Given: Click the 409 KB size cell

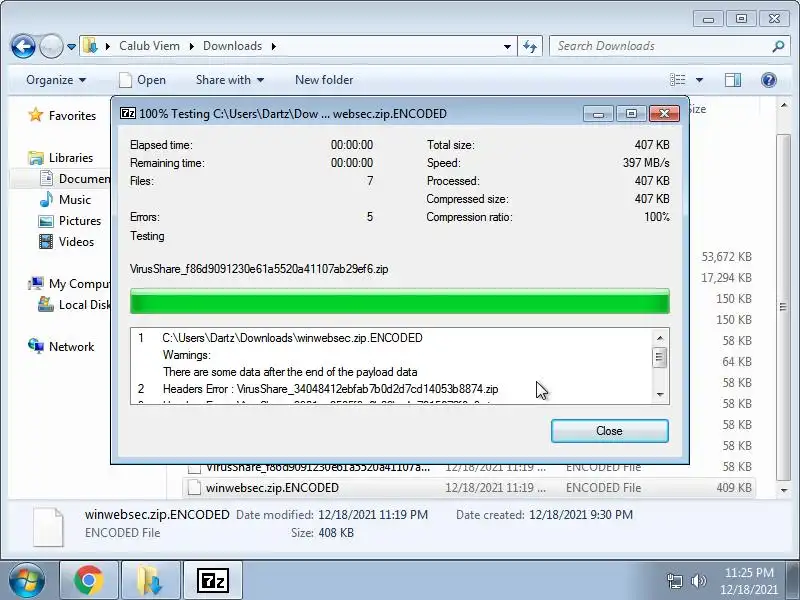Looking at the screenshot, I should pyautogui.click(x=734, y=488).
